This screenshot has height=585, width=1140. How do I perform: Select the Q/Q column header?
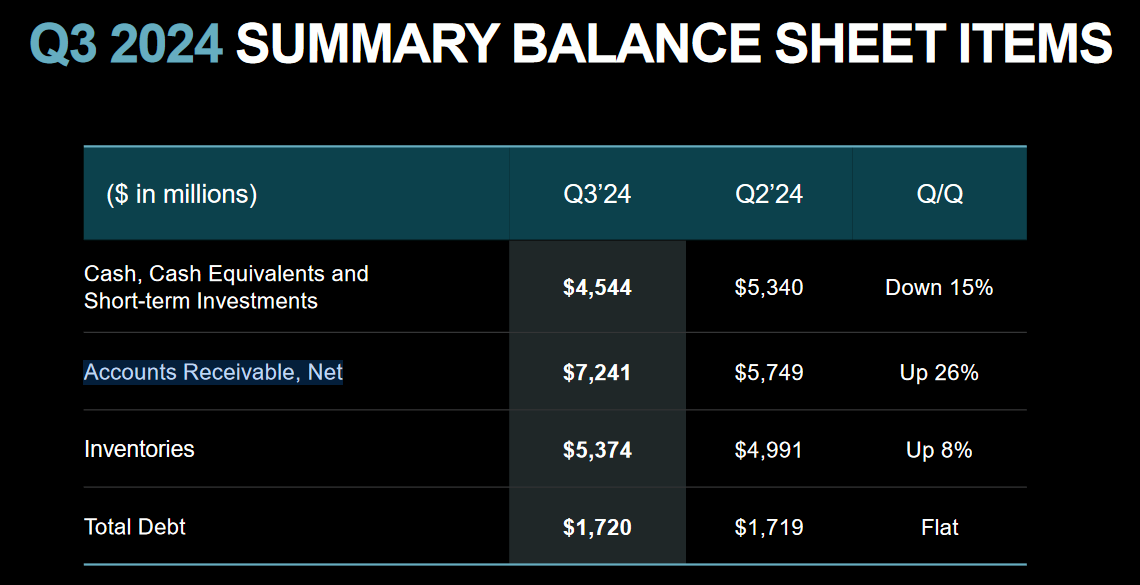click(x=939, y=194)
